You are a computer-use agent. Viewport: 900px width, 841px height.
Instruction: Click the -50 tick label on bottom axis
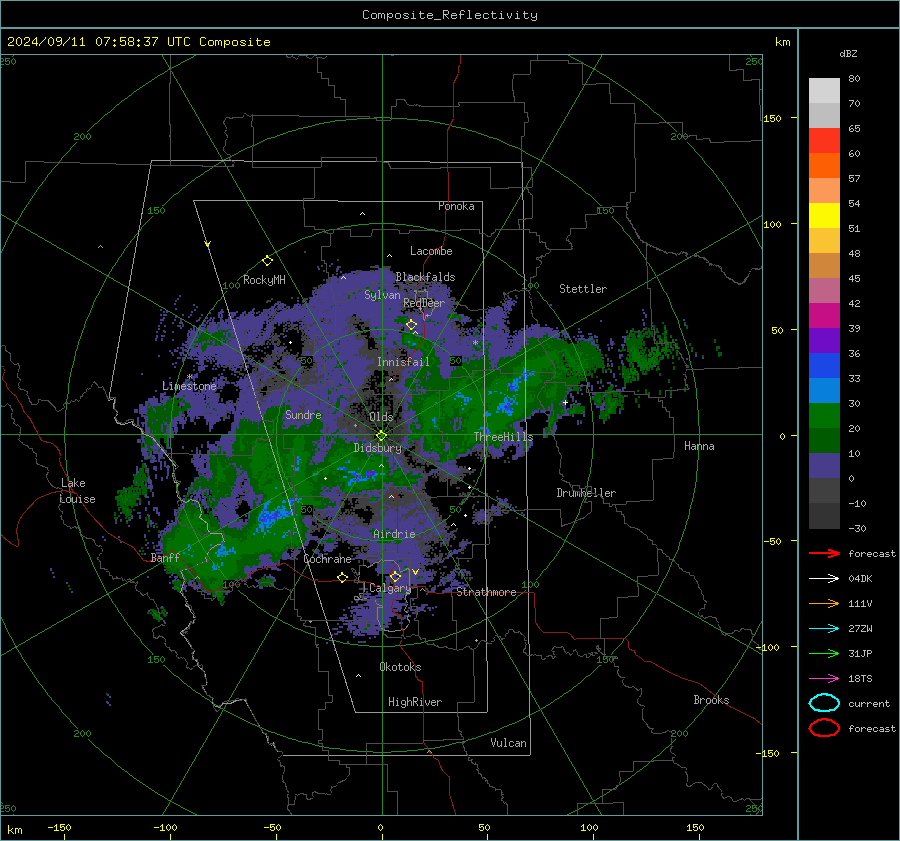[x=272, y=827]
